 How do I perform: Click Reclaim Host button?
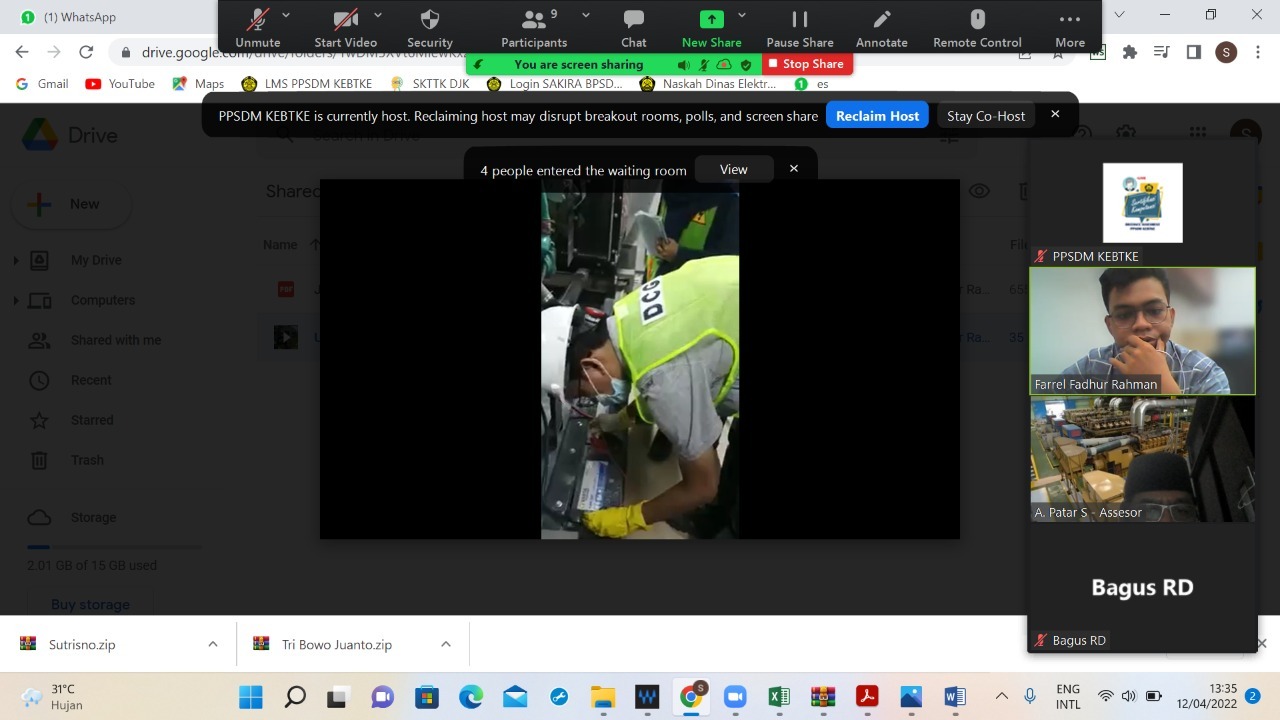(x=877, y=116)
